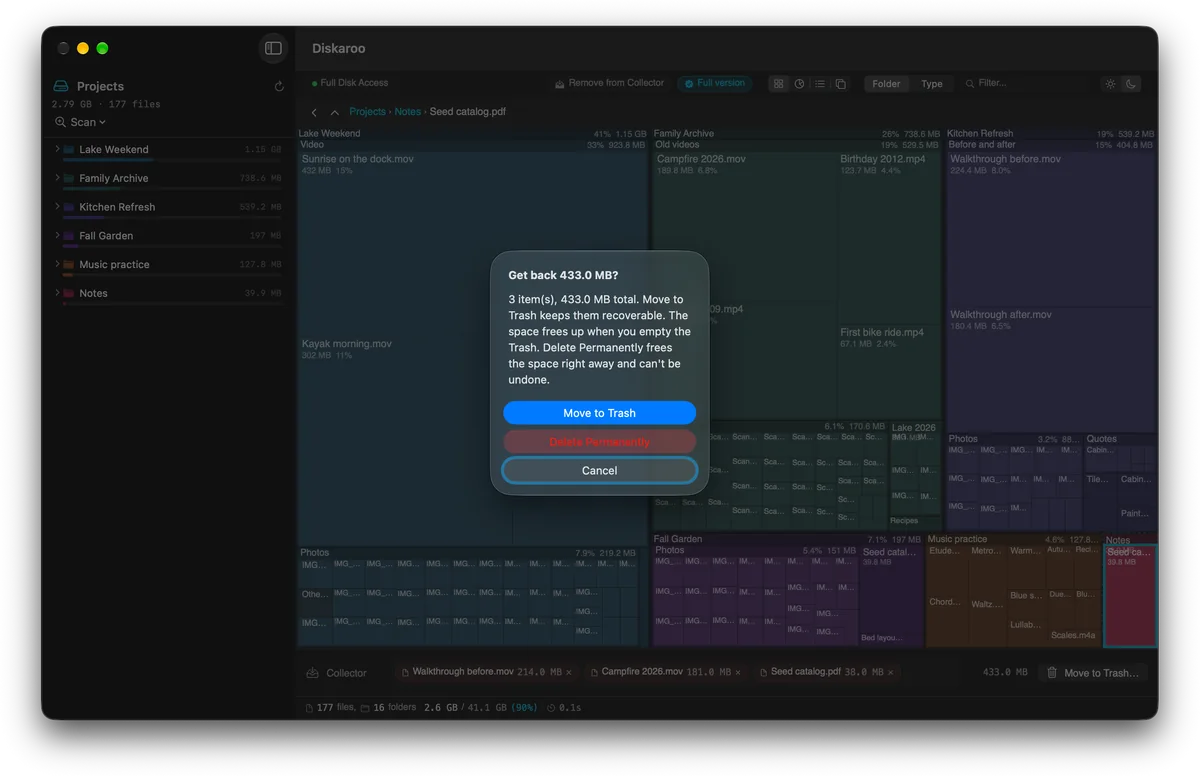Switch to list view icon

click(820, 84)
